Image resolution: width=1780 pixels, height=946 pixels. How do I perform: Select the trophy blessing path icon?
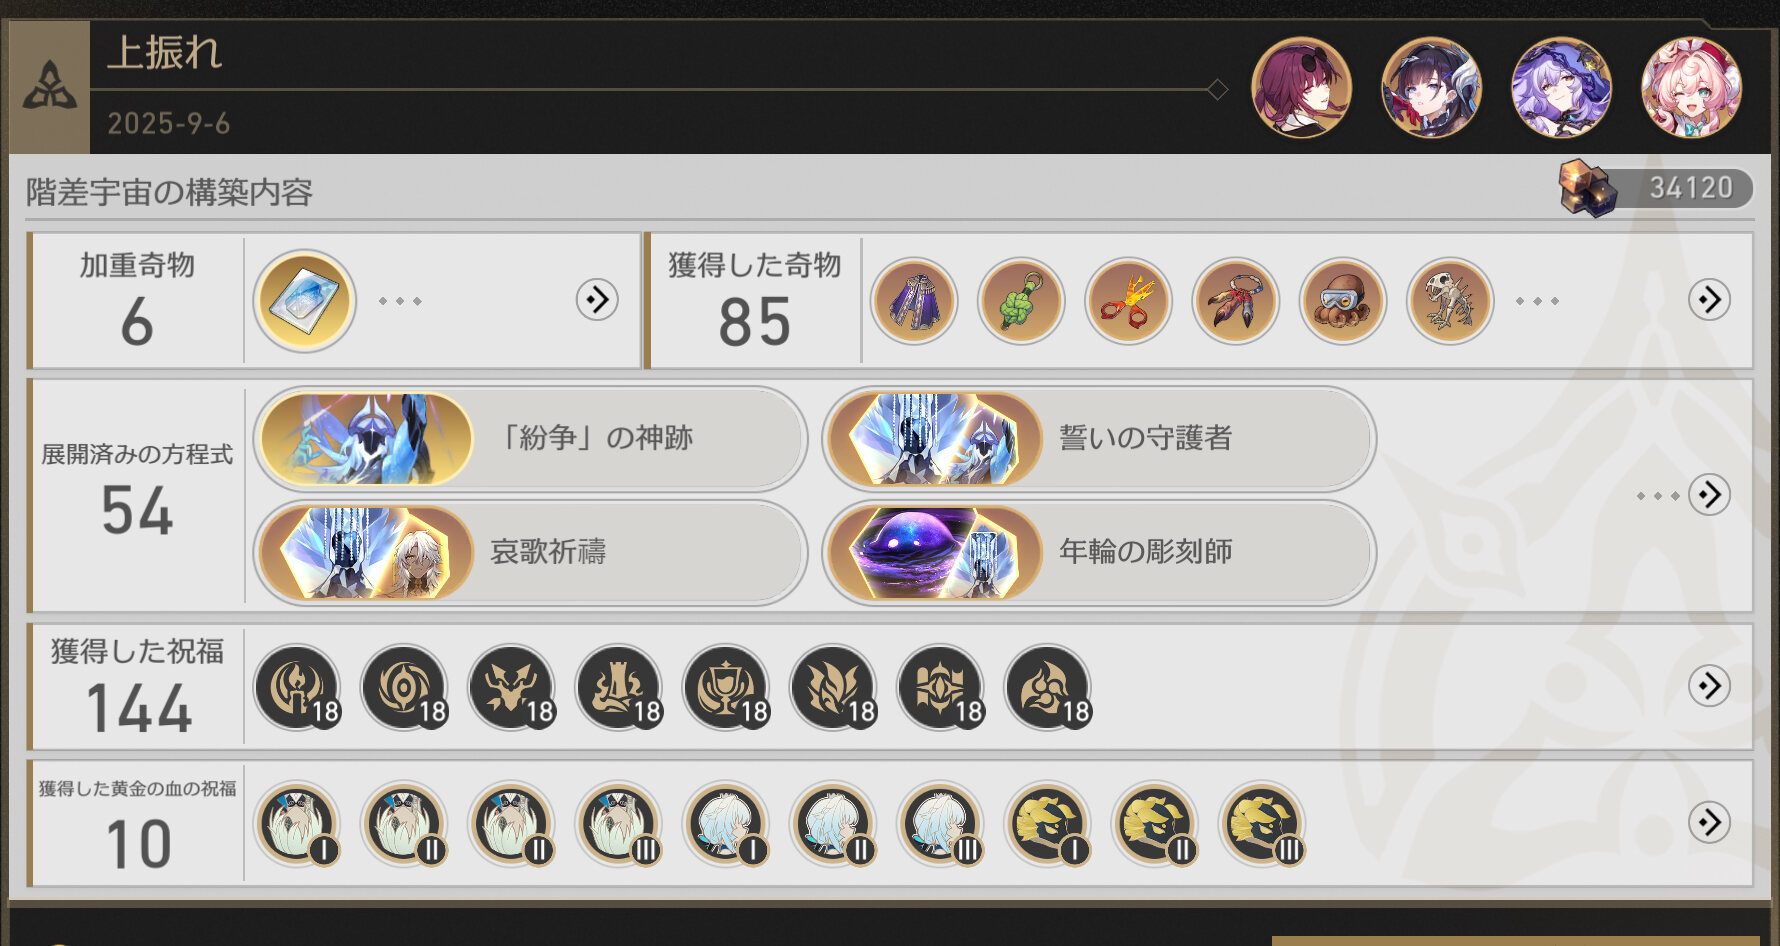point(726,687)
